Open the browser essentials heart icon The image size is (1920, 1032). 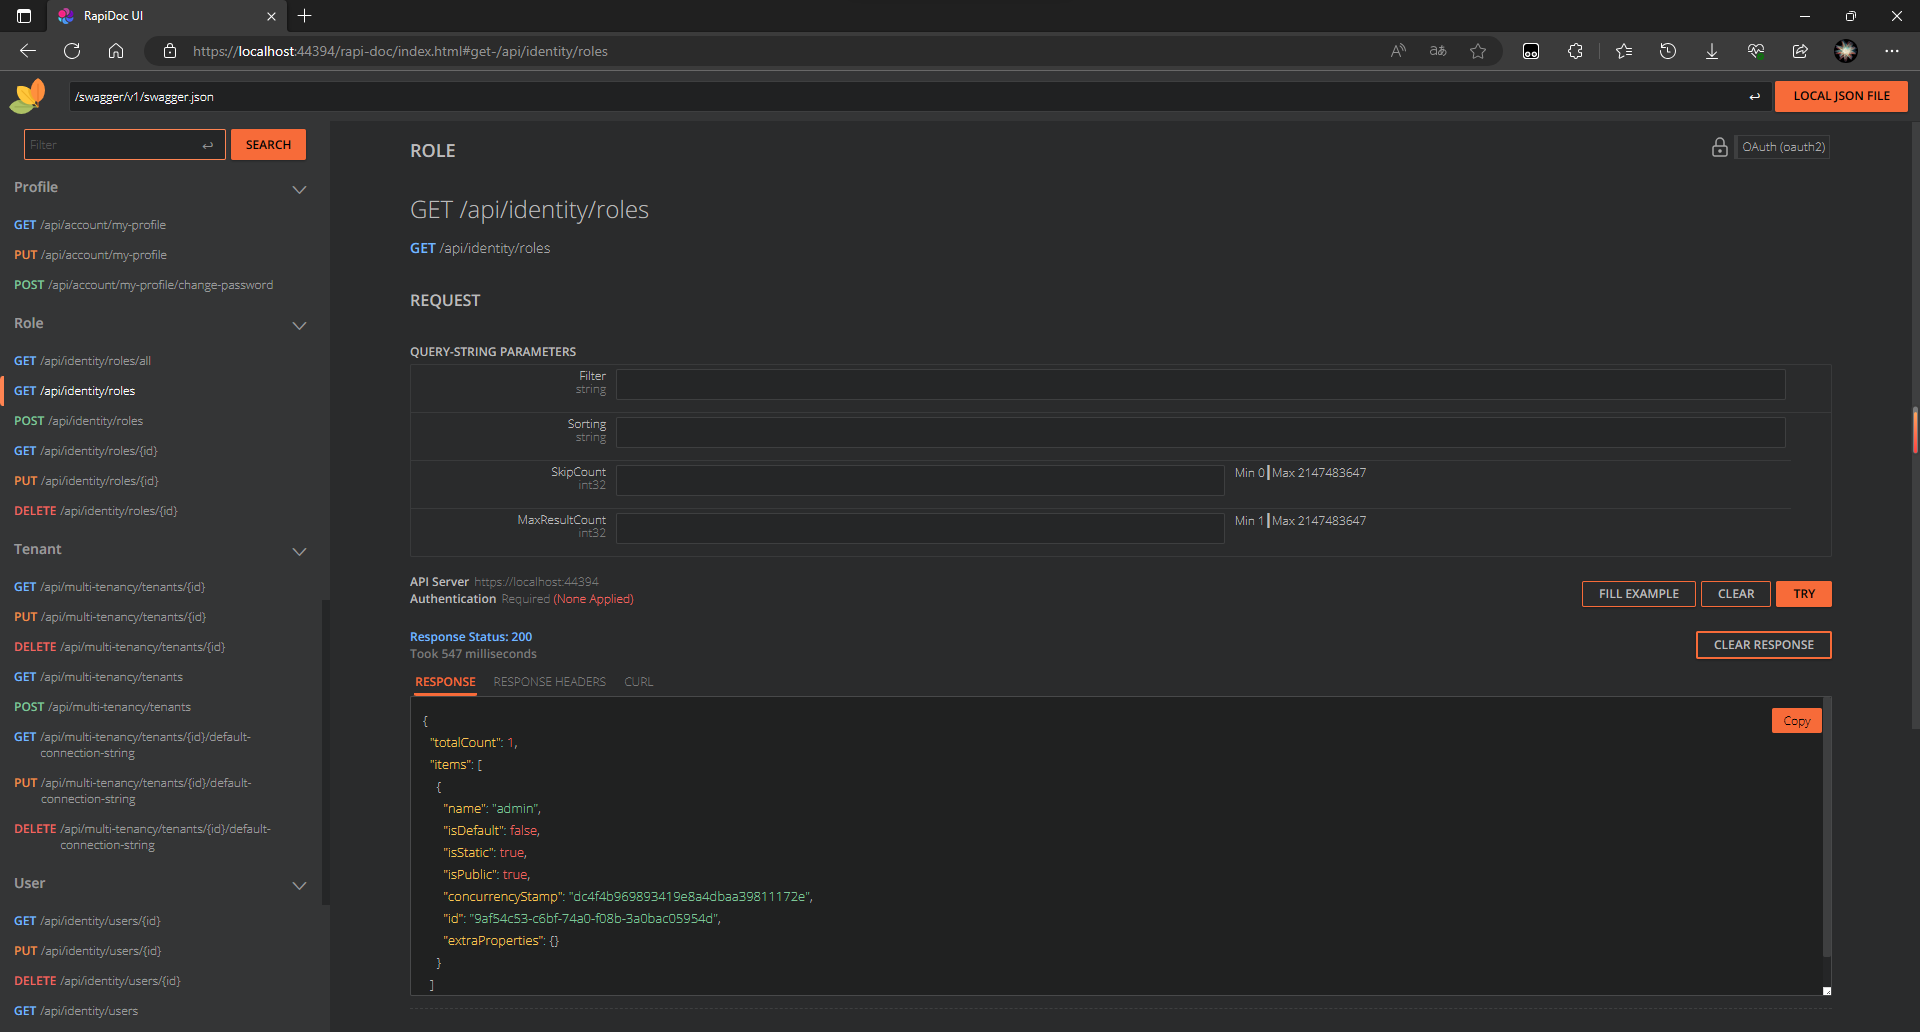tap(1756, 51)
